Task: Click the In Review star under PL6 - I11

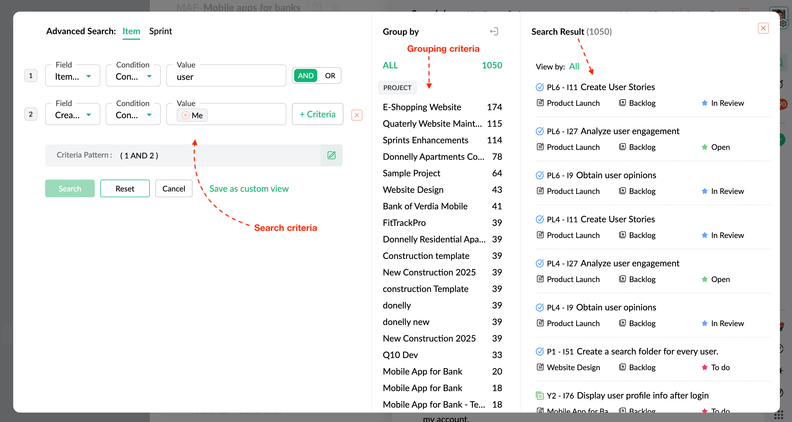Action: coord(705,103)
